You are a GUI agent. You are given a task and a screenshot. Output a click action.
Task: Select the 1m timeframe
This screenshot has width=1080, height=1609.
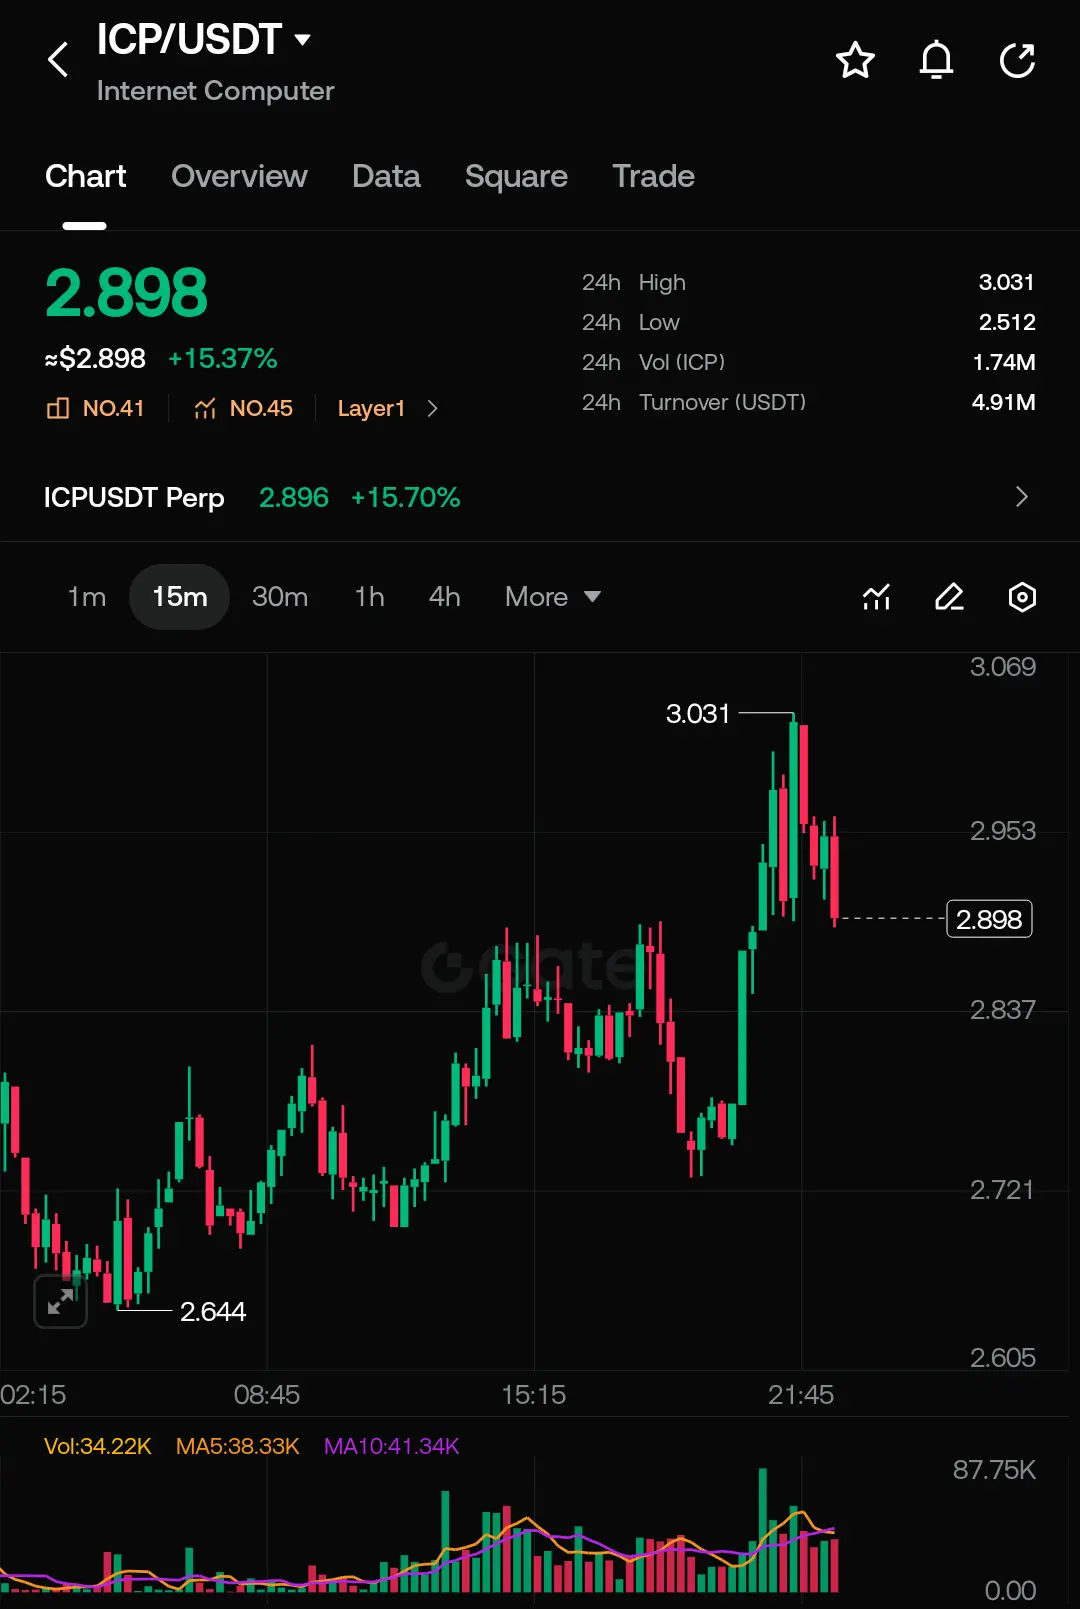click(87, 597)
